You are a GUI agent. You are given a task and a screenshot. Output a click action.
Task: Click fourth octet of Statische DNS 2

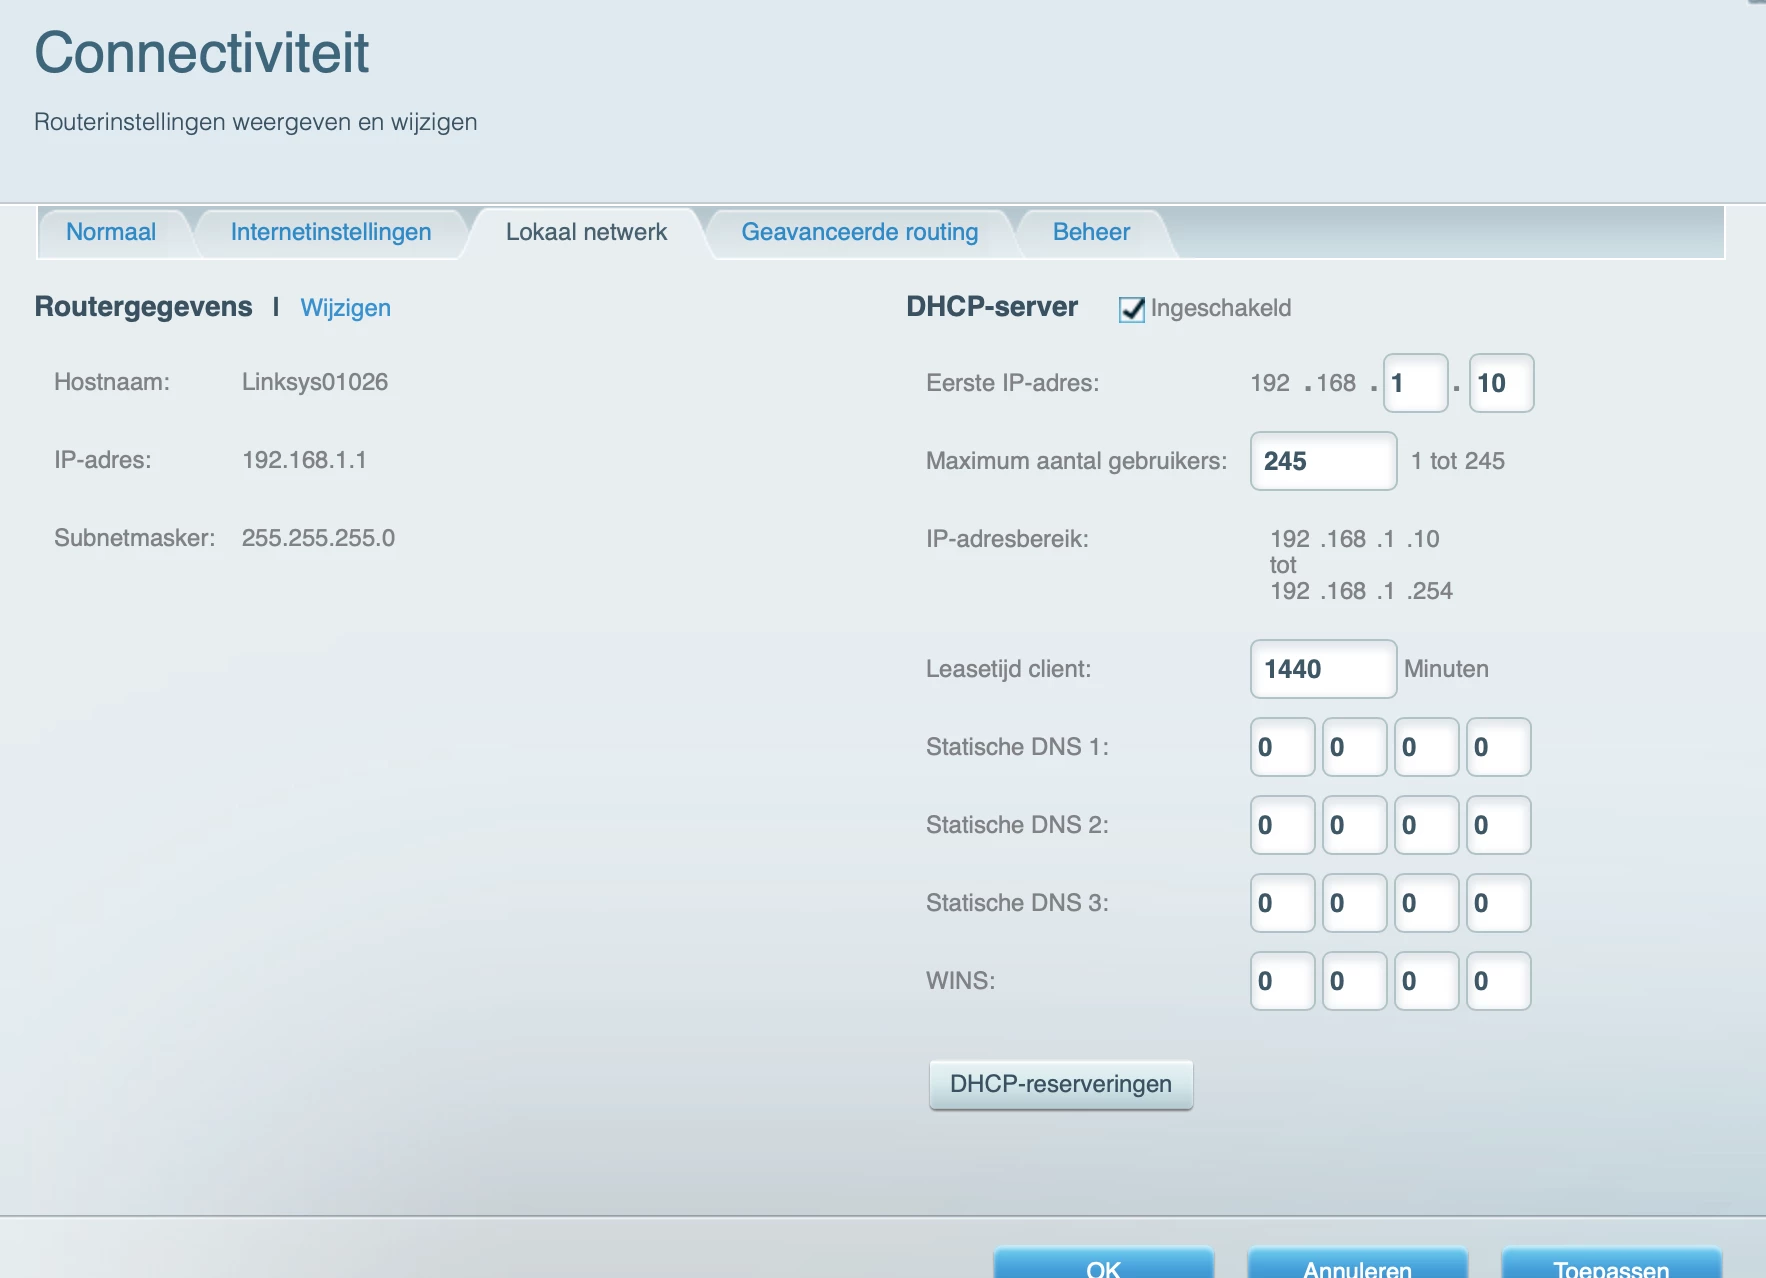point(1498,825)
